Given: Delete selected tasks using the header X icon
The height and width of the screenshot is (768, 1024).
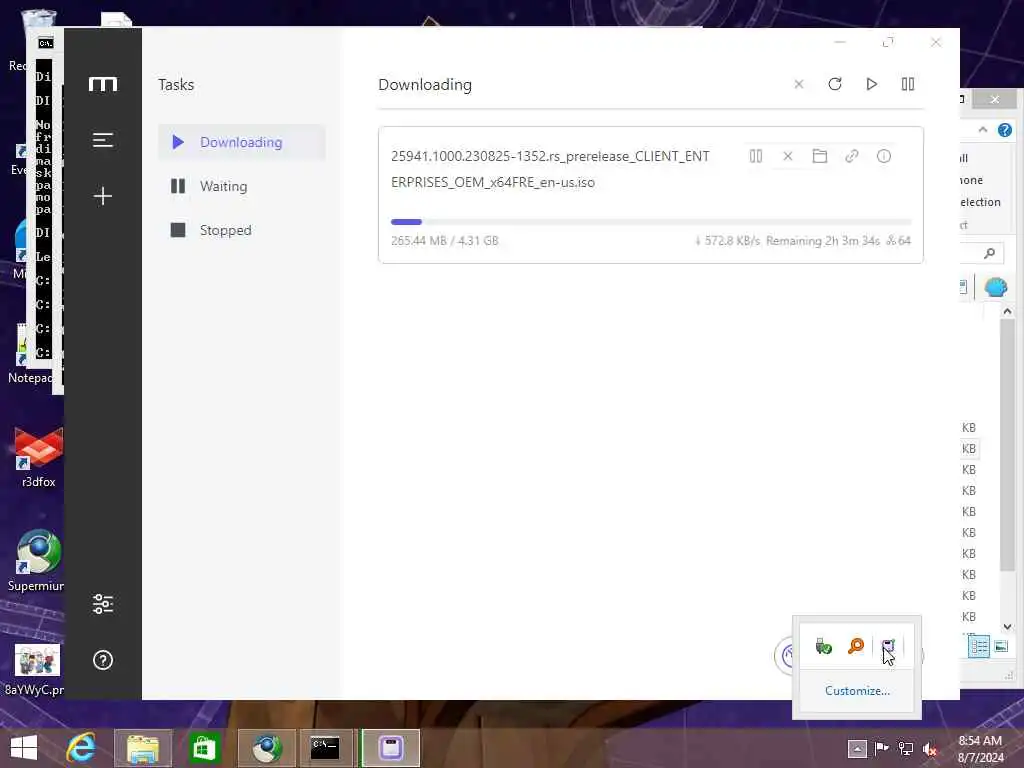Looking at the screenshot, I should pos(799,84).
